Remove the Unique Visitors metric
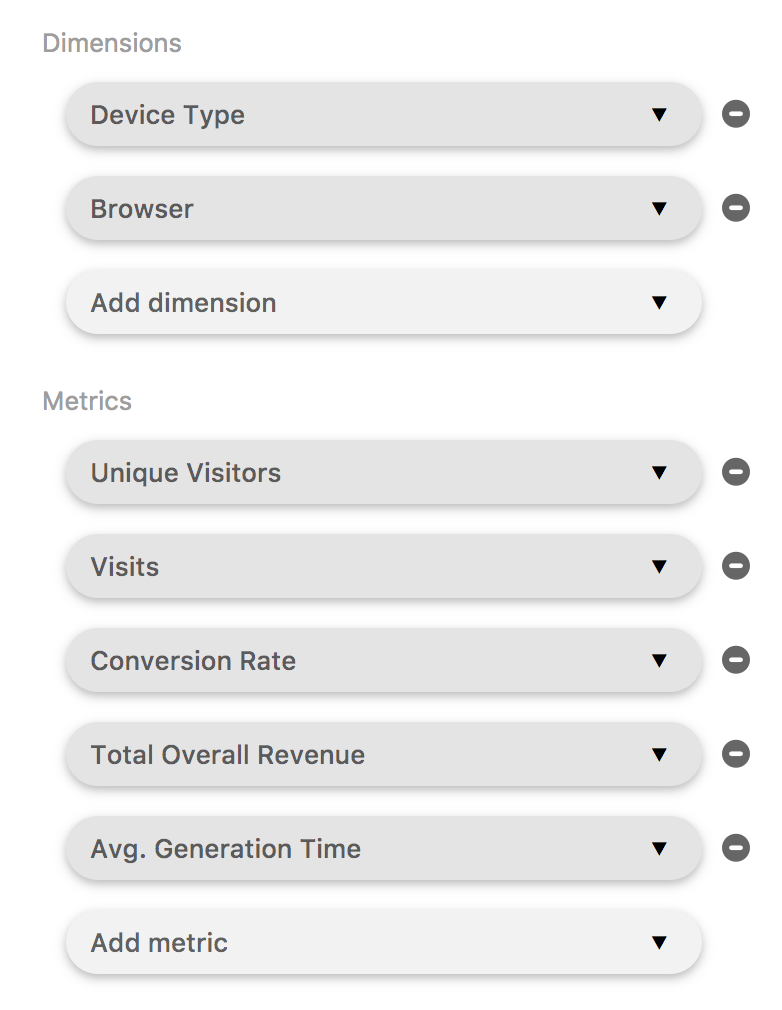 (x=735, y=471)
